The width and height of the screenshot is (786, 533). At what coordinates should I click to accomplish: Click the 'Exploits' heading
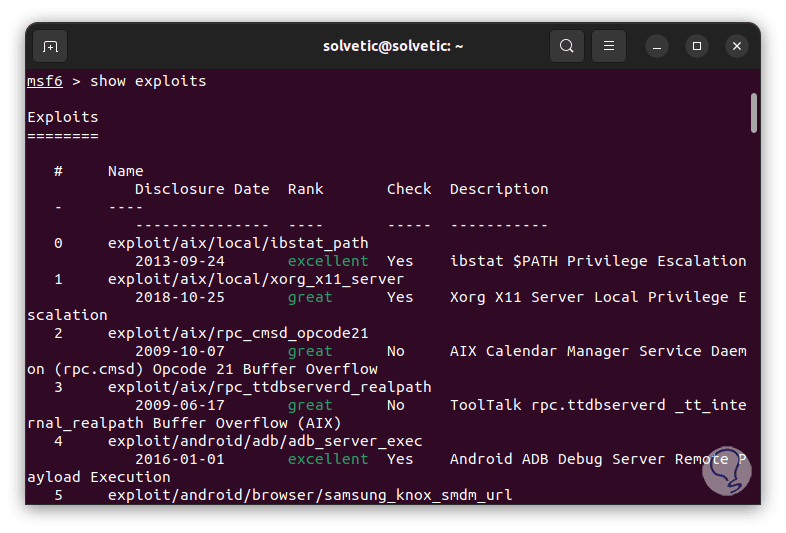point(63,117)
